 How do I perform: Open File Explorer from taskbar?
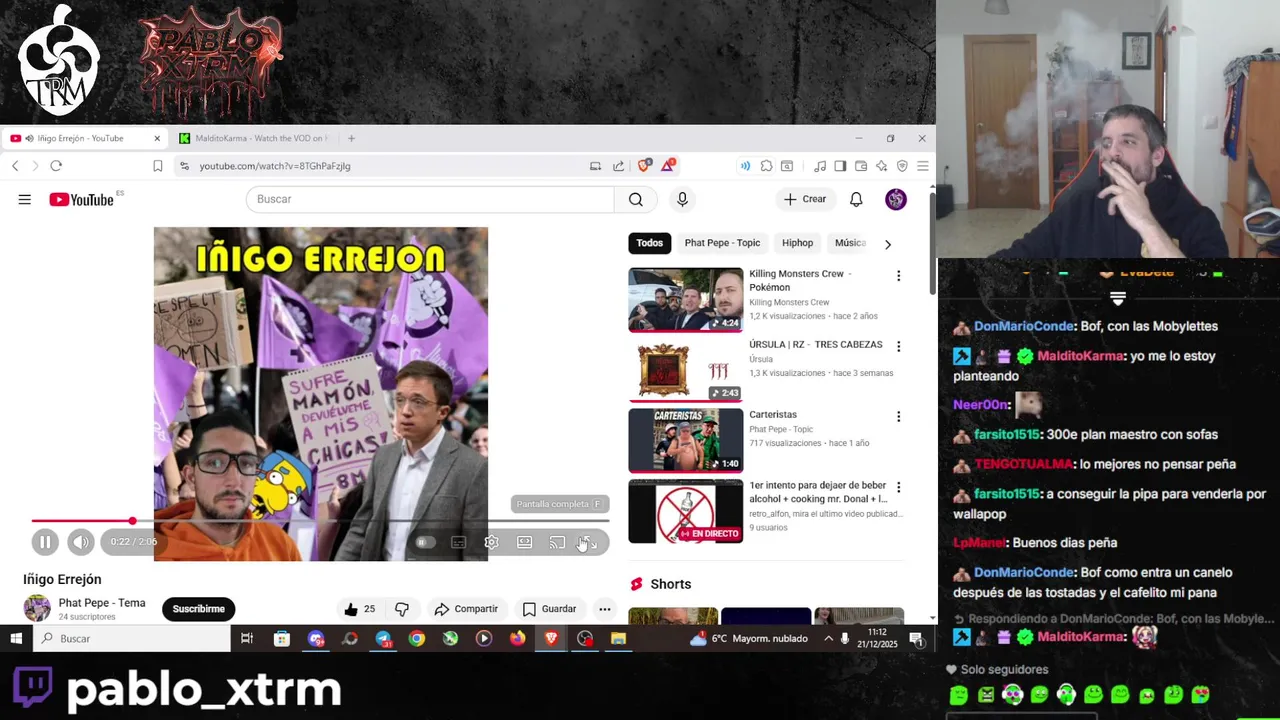tap(618, 638)
